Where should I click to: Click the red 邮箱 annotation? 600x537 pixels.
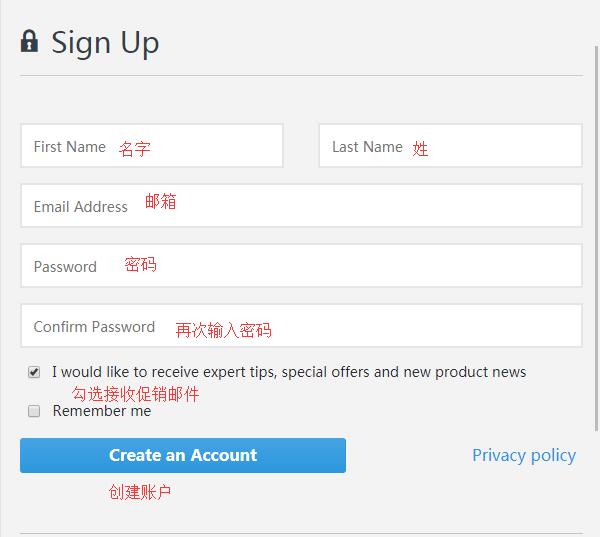point(161,201)
